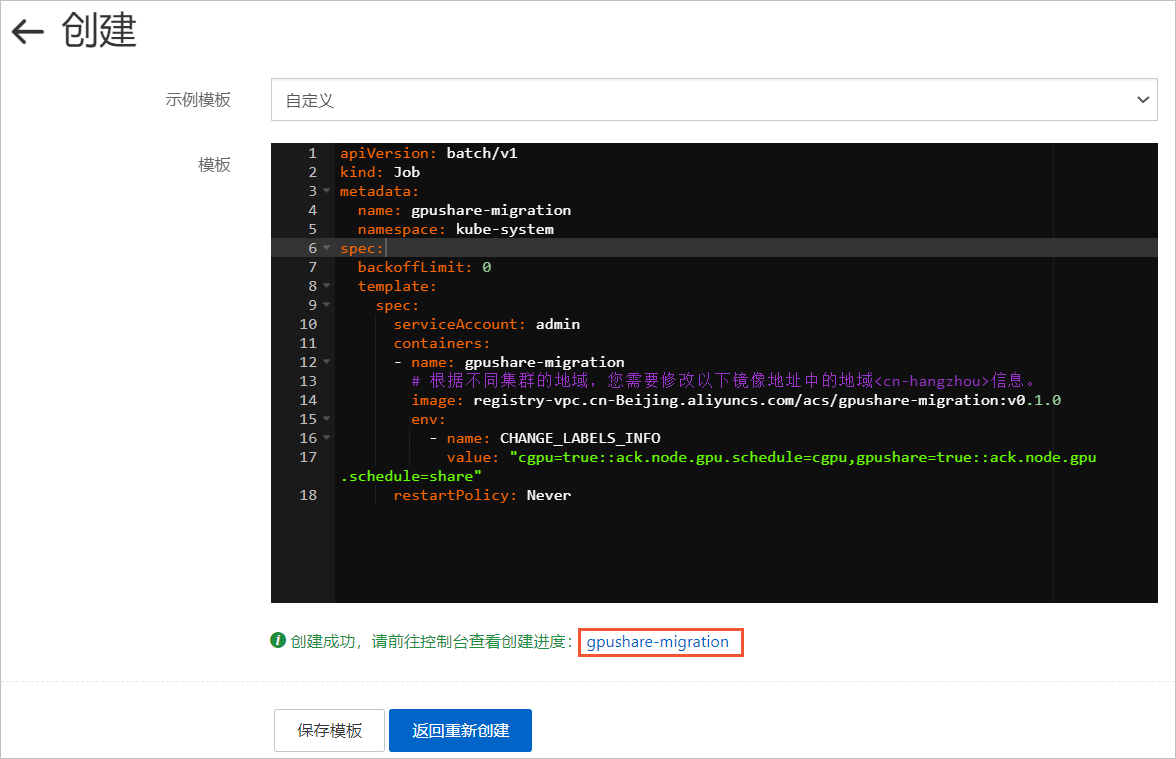Screen dimensions: 1176x759
Task: Click backoffLimit value 0
Action: (487, 268)
